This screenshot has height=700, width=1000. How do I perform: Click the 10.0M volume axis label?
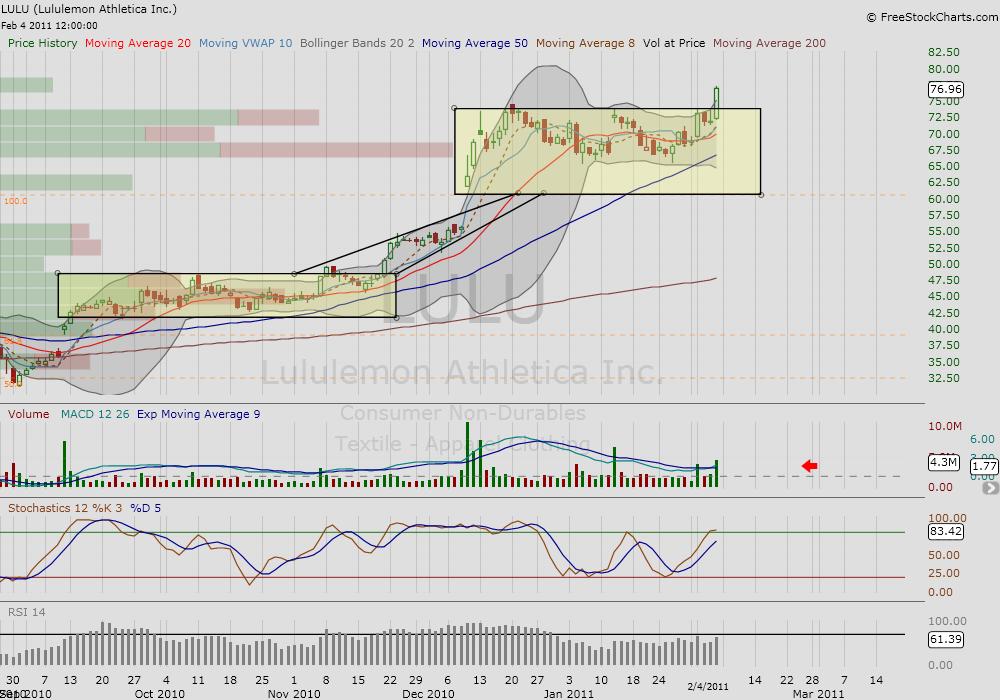tap(945, 426)
